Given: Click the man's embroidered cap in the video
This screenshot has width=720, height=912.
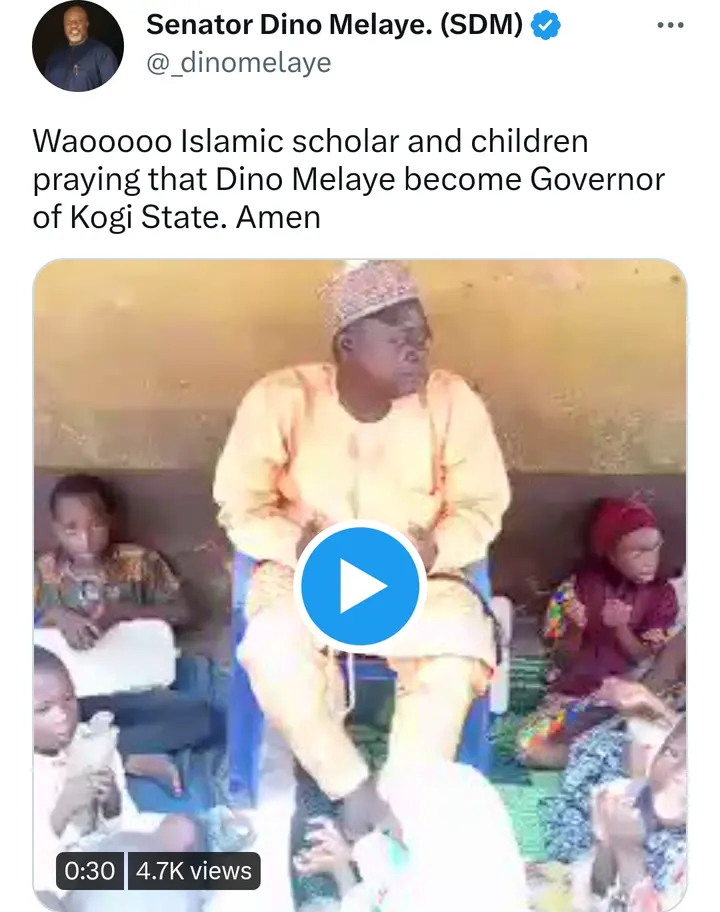Looking at the screenshot, I should tap(370, 295).
